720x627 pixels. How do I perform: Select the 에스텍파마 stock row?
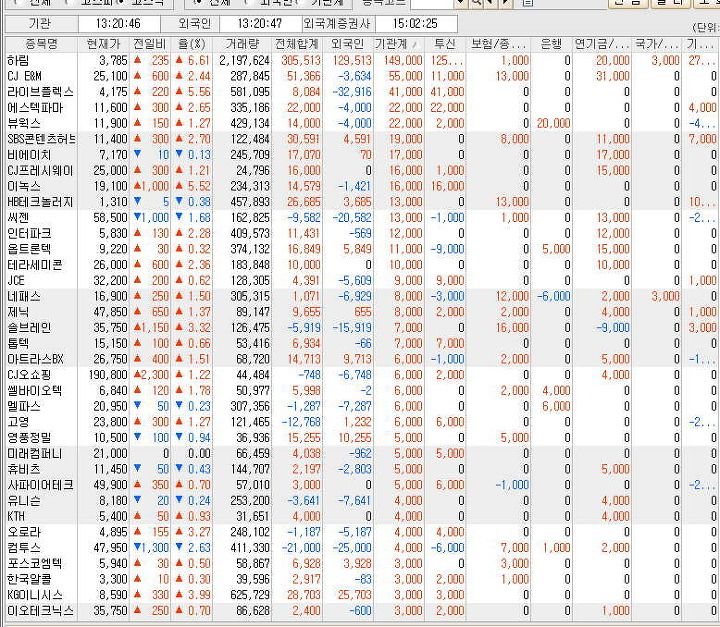click(363, 107)
